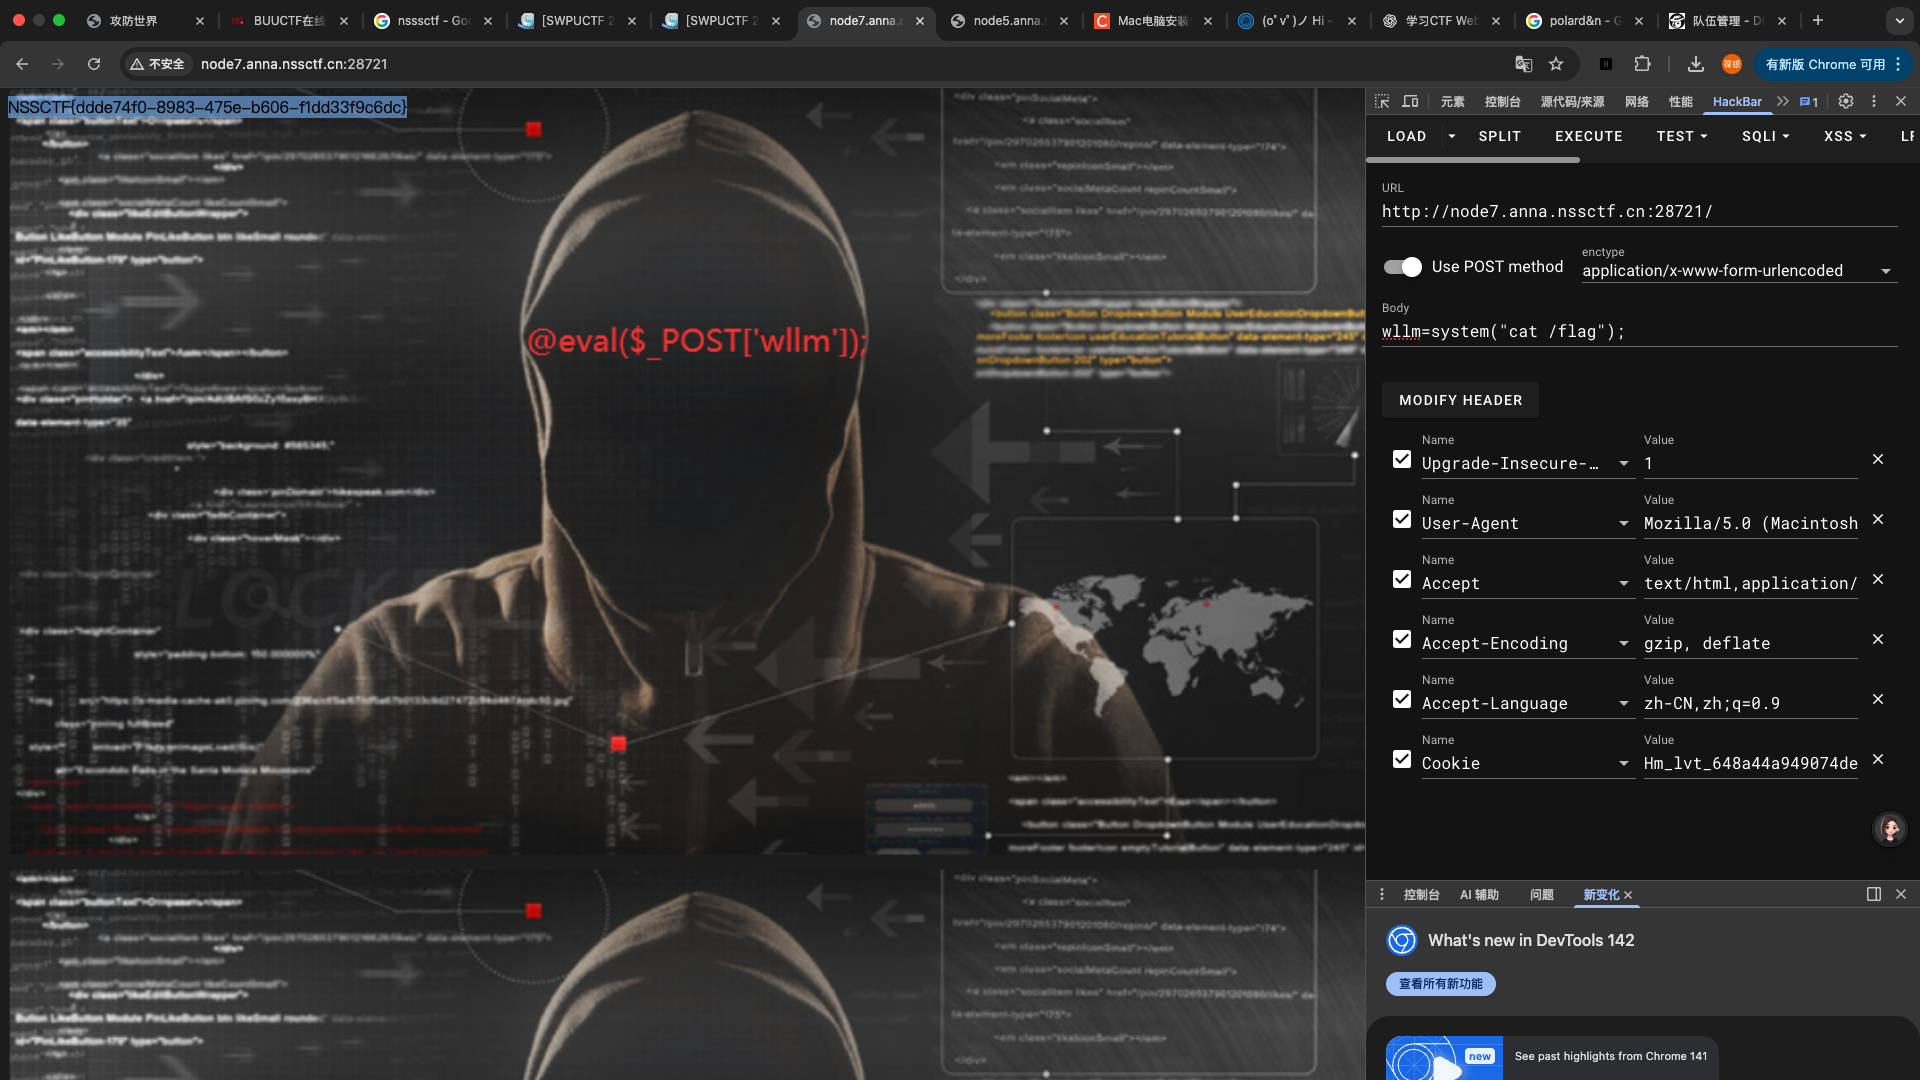Click the SPLIT button
This screenshot has width=1920, height=1080.
pos(1500,136)
